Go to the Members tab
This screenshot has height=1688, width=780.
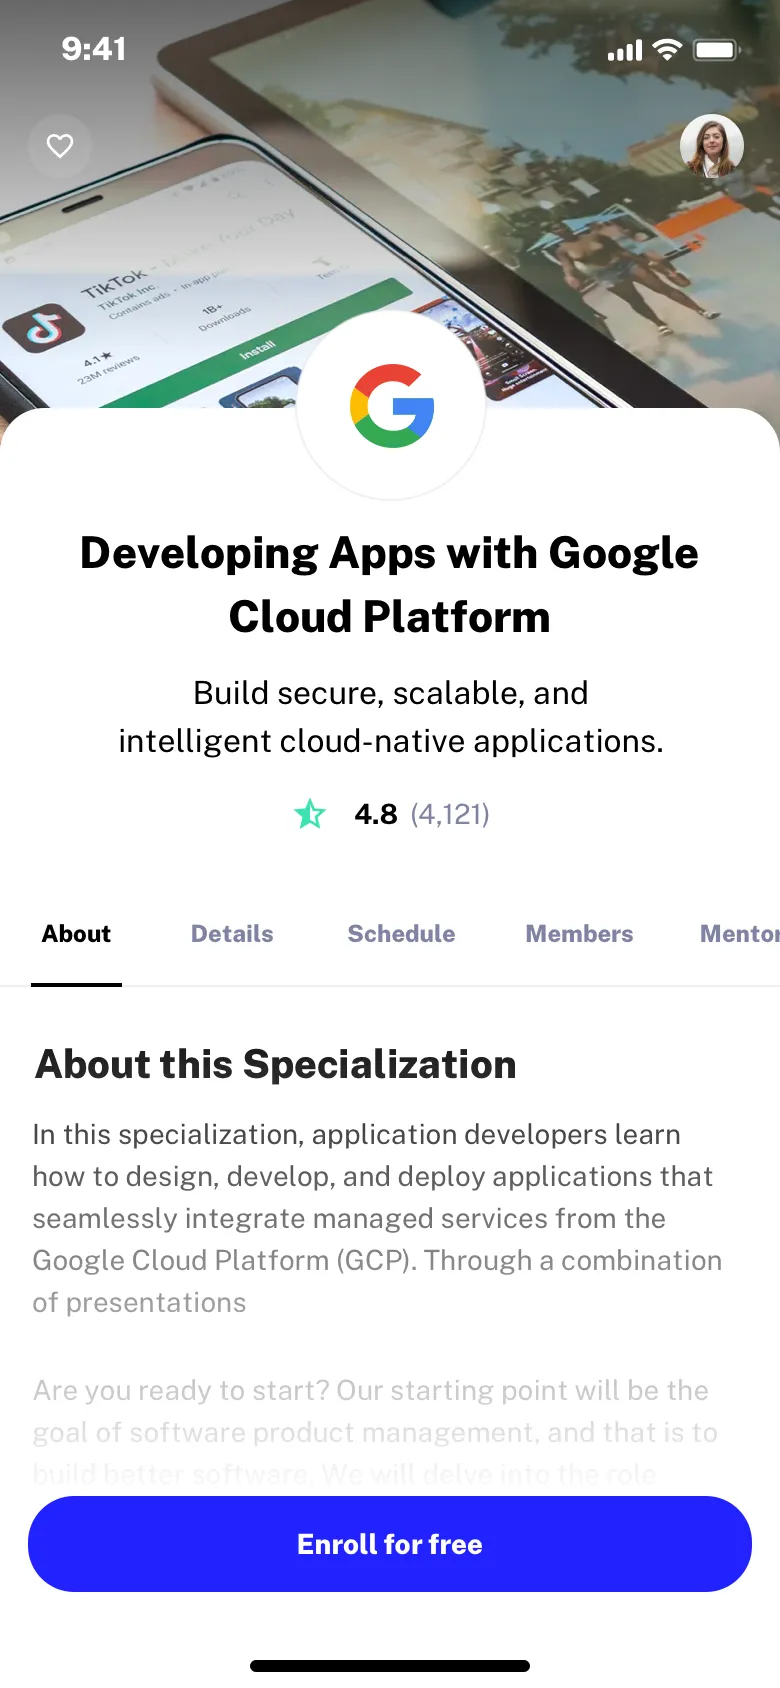[579, 934]
